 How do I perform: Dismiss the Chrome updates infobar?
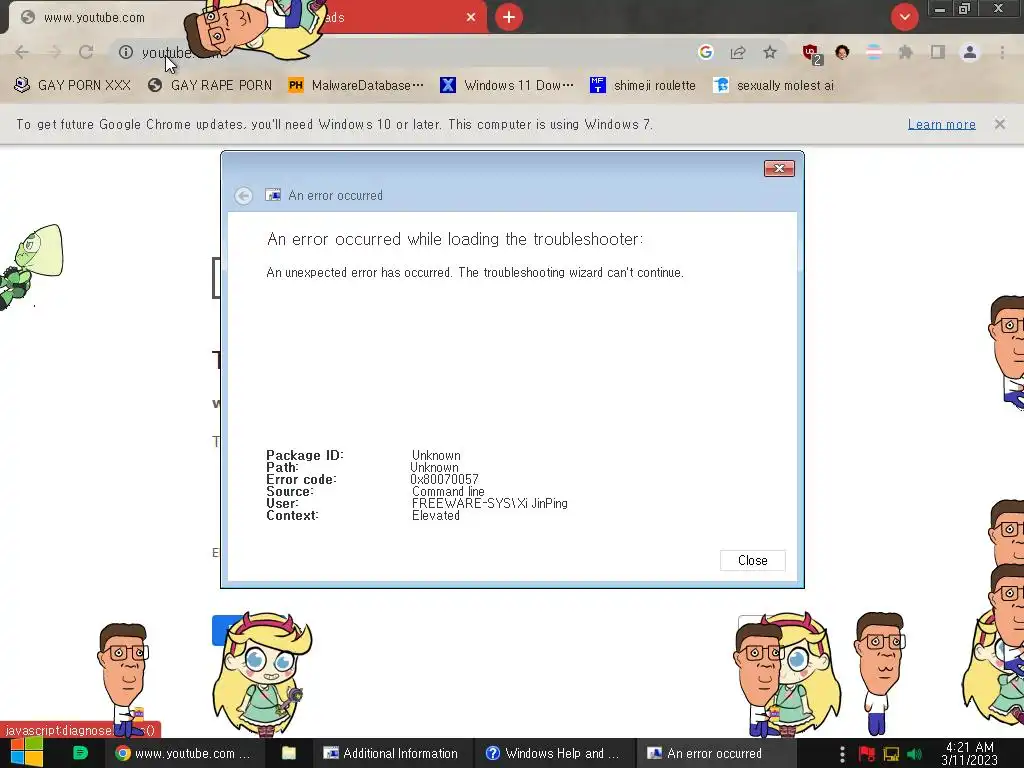click(1000, 124)
